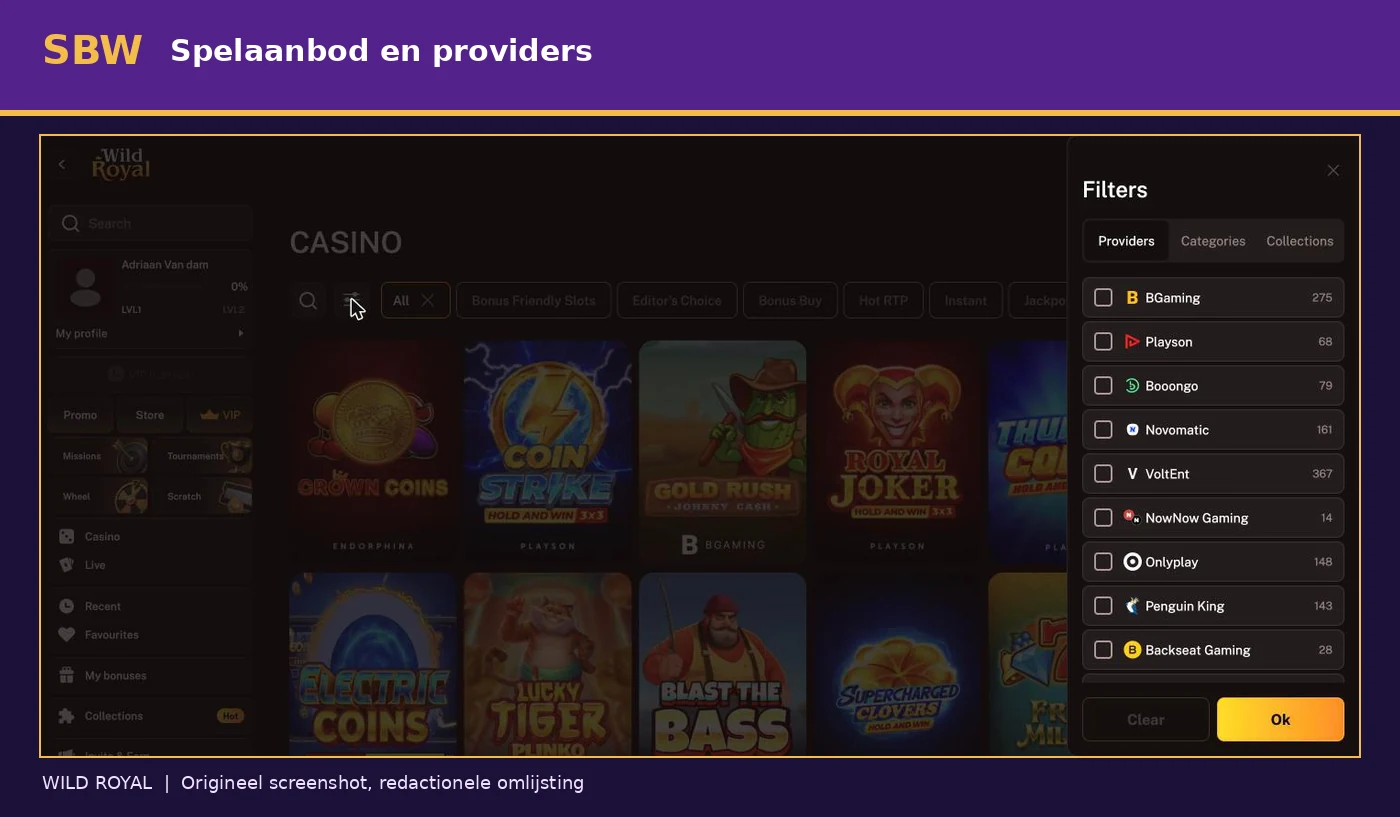Open the Promo tab in sidebar
The height and width of the screenshot is (817, 1400).
(x=80, y=415)
